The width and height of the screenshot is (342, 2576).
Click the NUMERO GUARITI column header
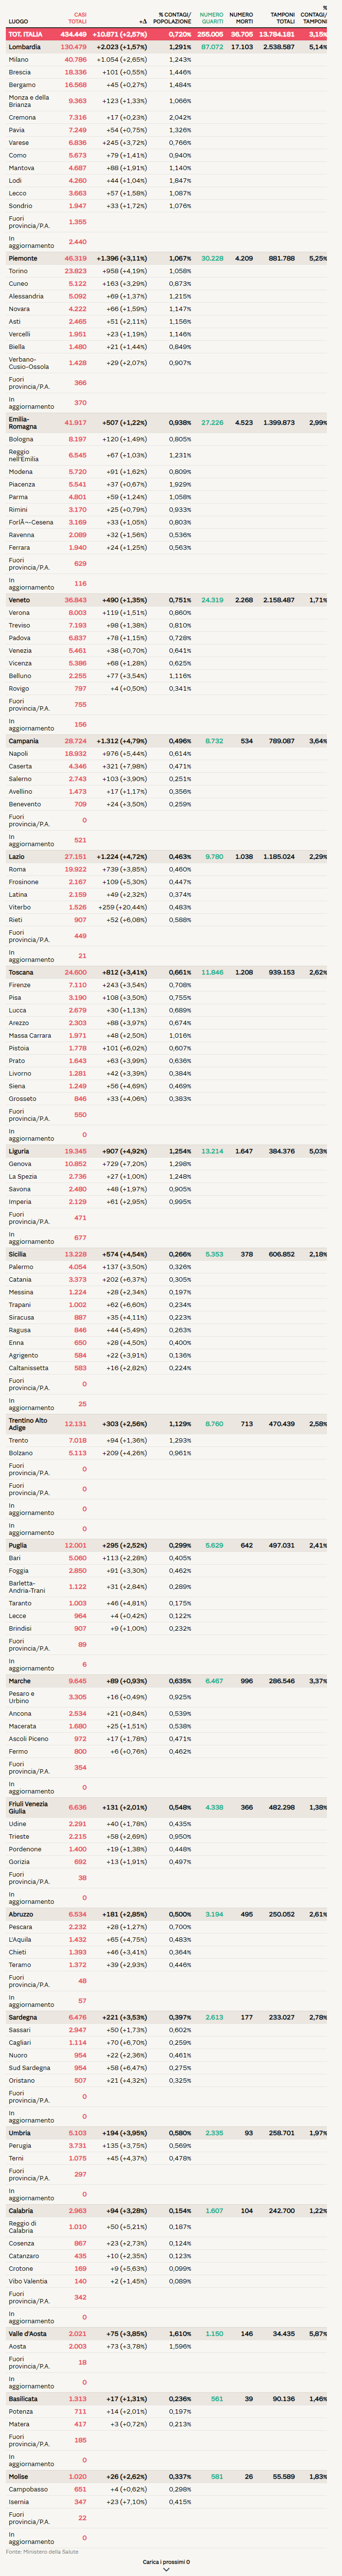[x=211, y=18]
